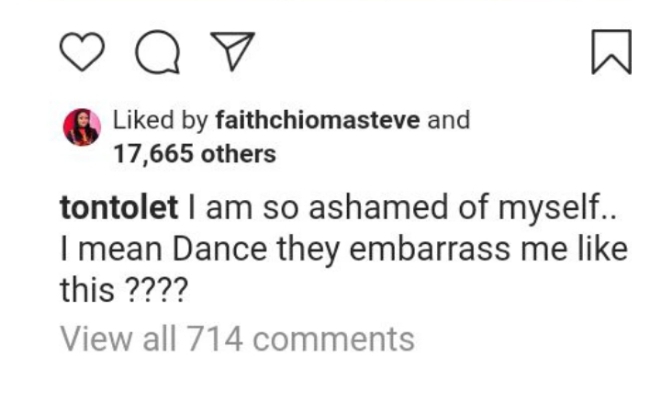Click the word "and" after faithchiomasteve
The width and height of the screenshot is (661, 418).
pyautogui.click(x=448, y=121)
